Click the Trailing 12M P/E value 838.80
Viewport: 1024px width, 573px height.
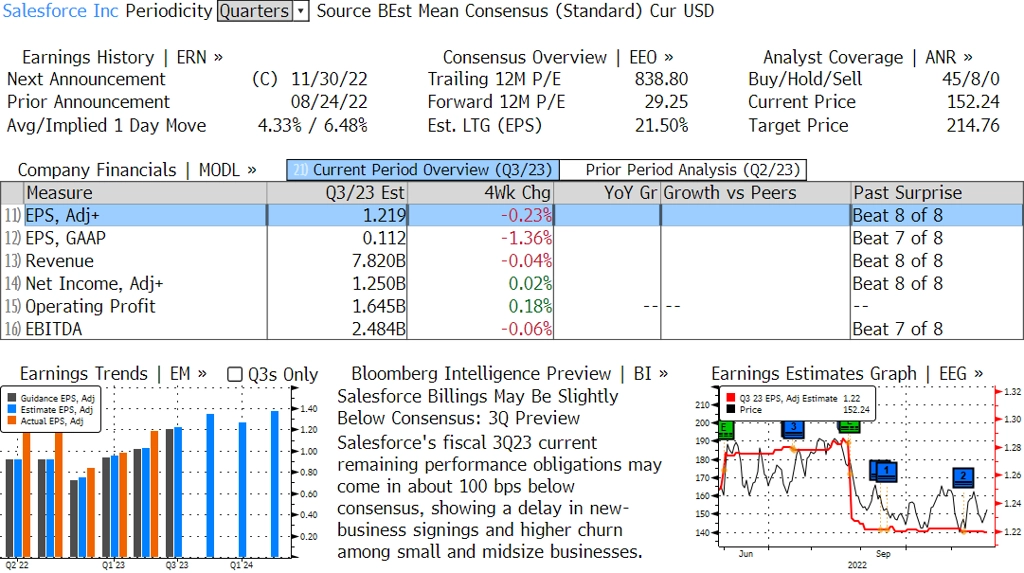click(x=662, y=79)
